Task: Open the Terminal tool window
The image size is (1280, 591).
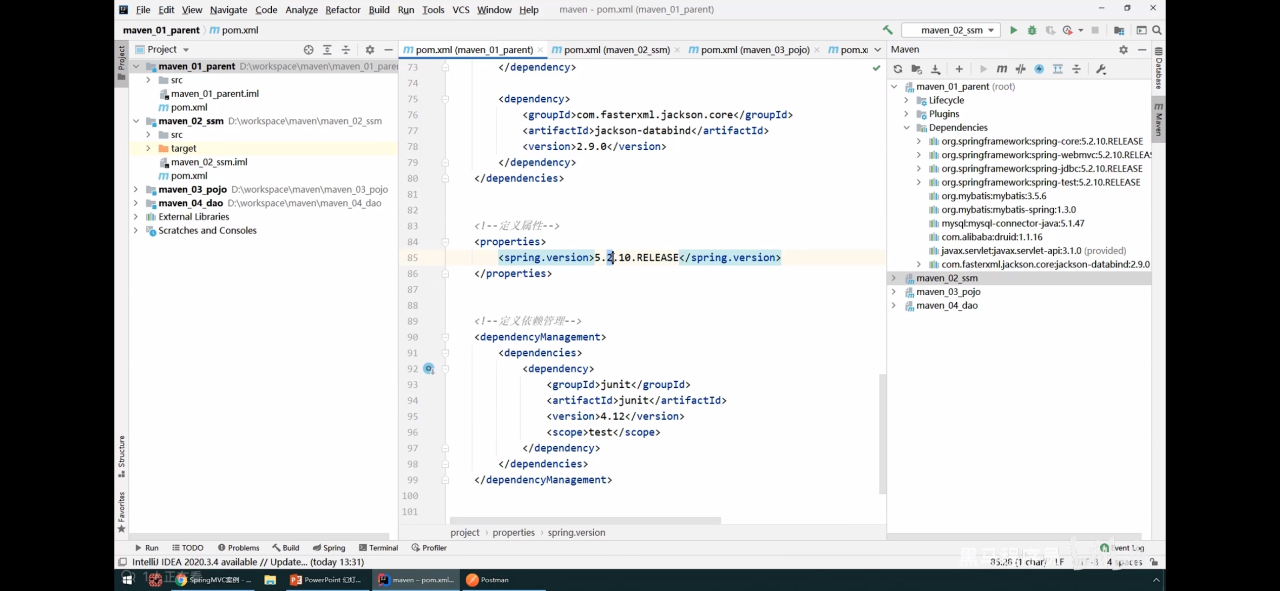Action: click(x=377, y=548)
